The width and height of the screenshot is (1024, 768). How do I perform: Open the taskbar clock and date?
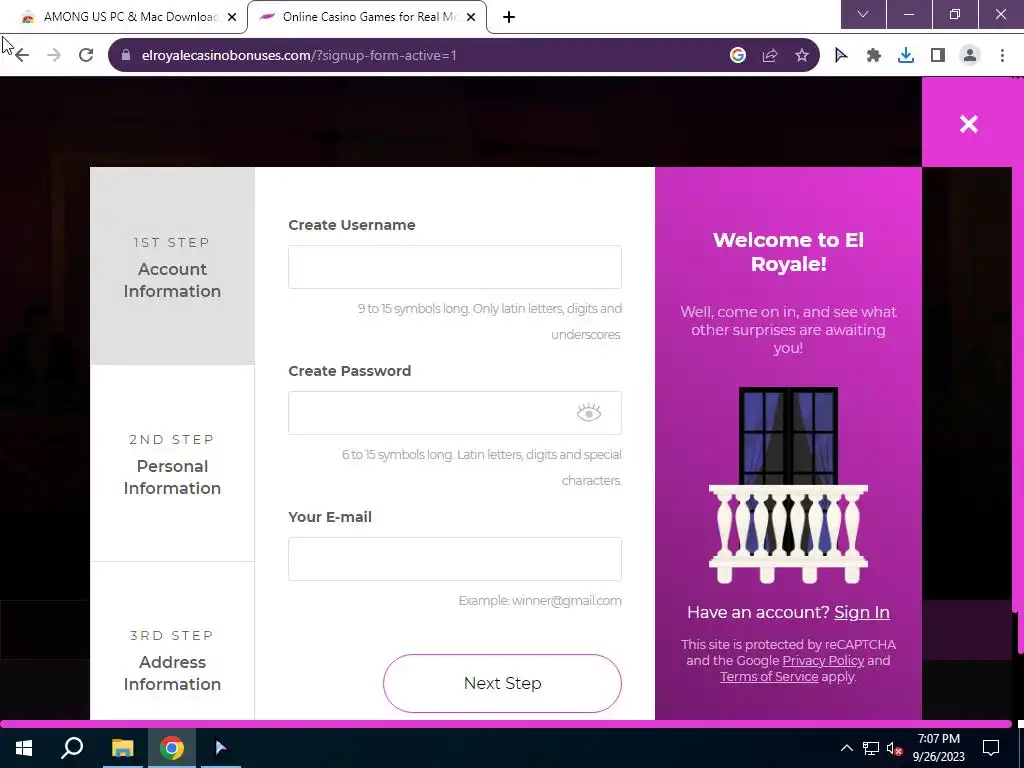938,748
